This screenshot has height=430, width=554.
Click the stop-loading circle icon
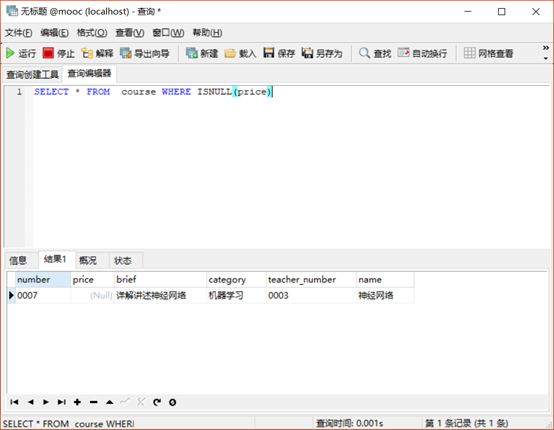click(x=172, y=402)
